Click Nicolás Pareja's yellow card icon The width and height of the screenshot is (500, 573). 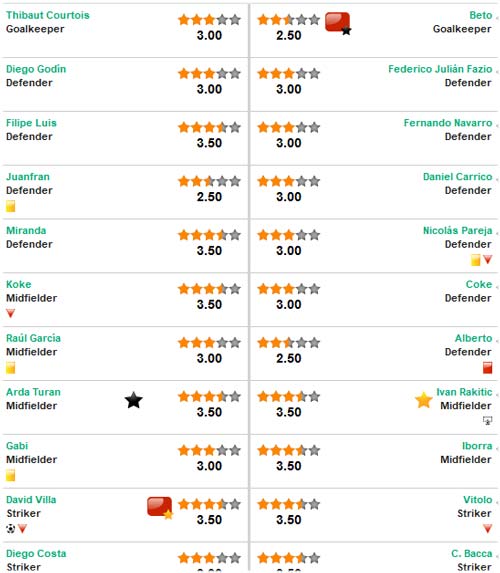click(475, 260)
